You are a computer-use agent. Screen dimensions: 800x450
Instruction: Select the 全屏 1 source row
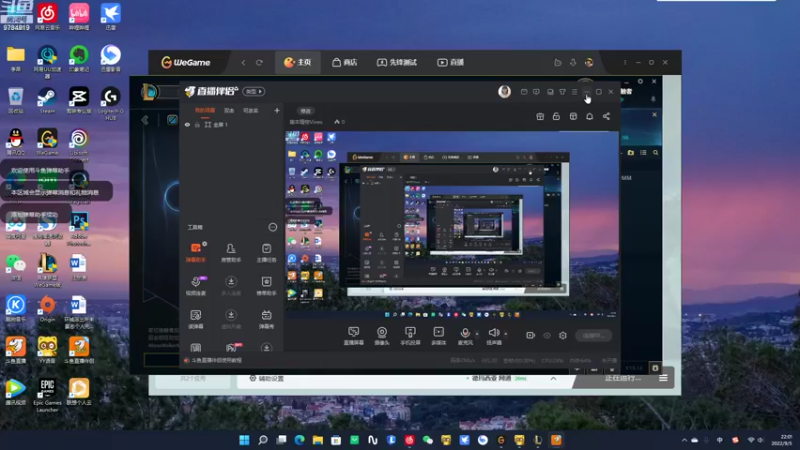(232, 124)
